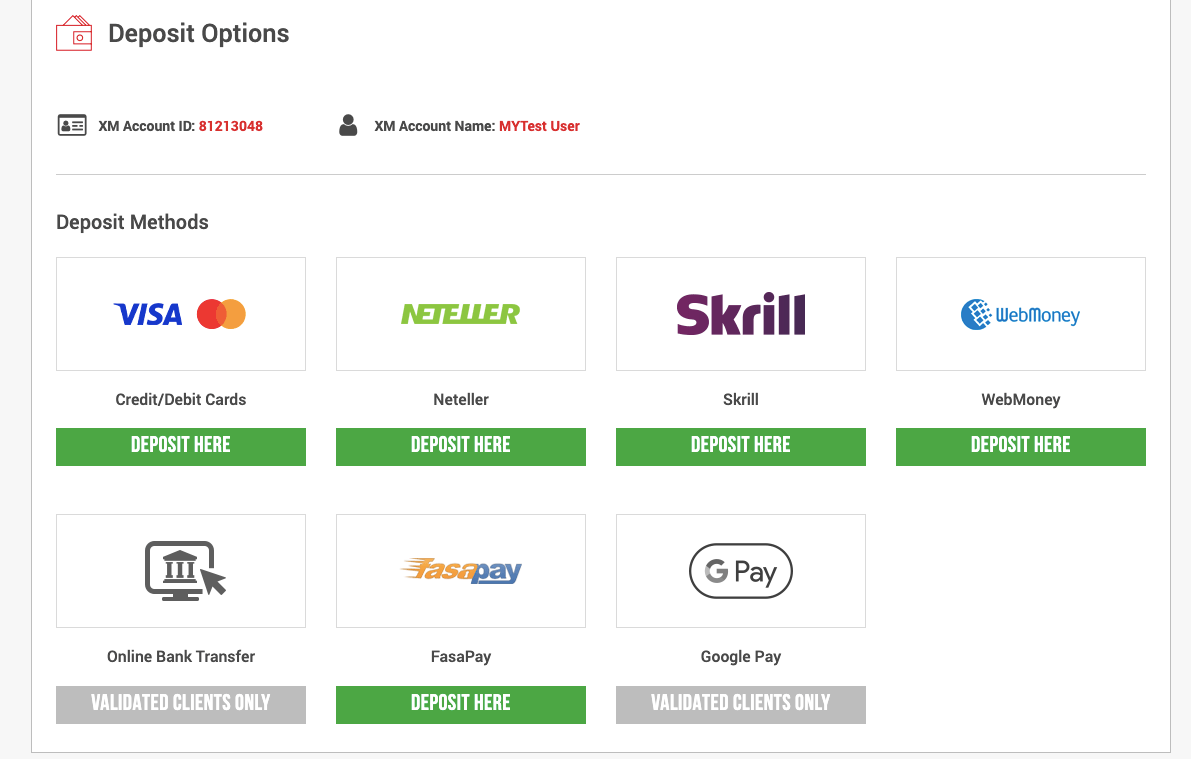Select the FasaPay logo tile
This screenshot has height=759, width=1191.
(461, 571)
